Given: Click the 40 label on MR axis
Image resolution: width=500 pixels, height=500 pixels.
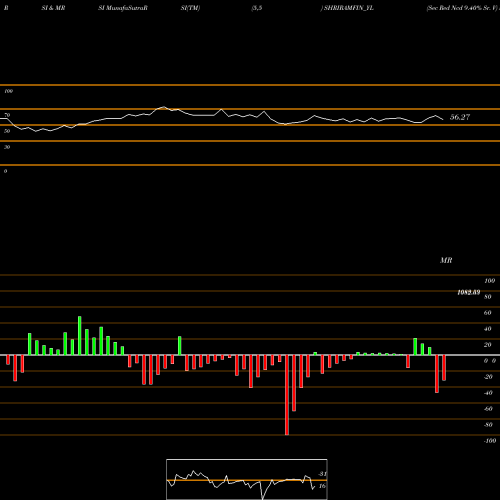Looking at the screenshot, I should 488,329.
